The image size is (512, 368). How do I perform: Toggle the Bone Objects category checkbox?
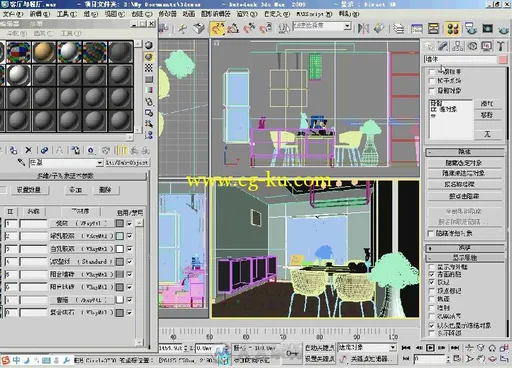[x=432, y=90]
